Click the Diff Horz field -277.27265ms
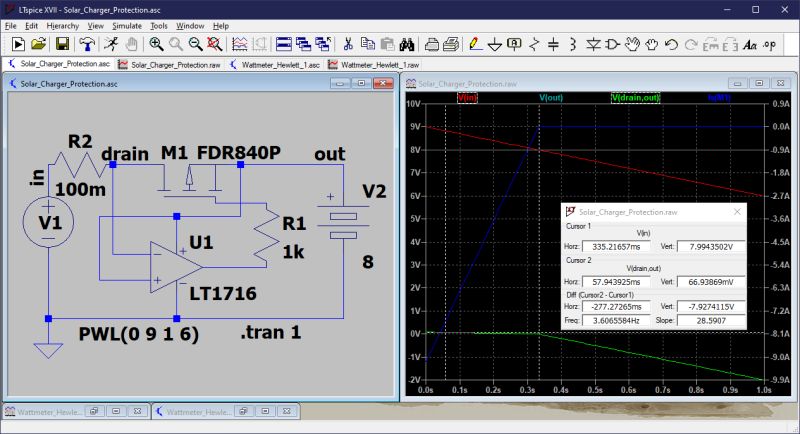This screenshot has width=800, height=434. [616, 307]
